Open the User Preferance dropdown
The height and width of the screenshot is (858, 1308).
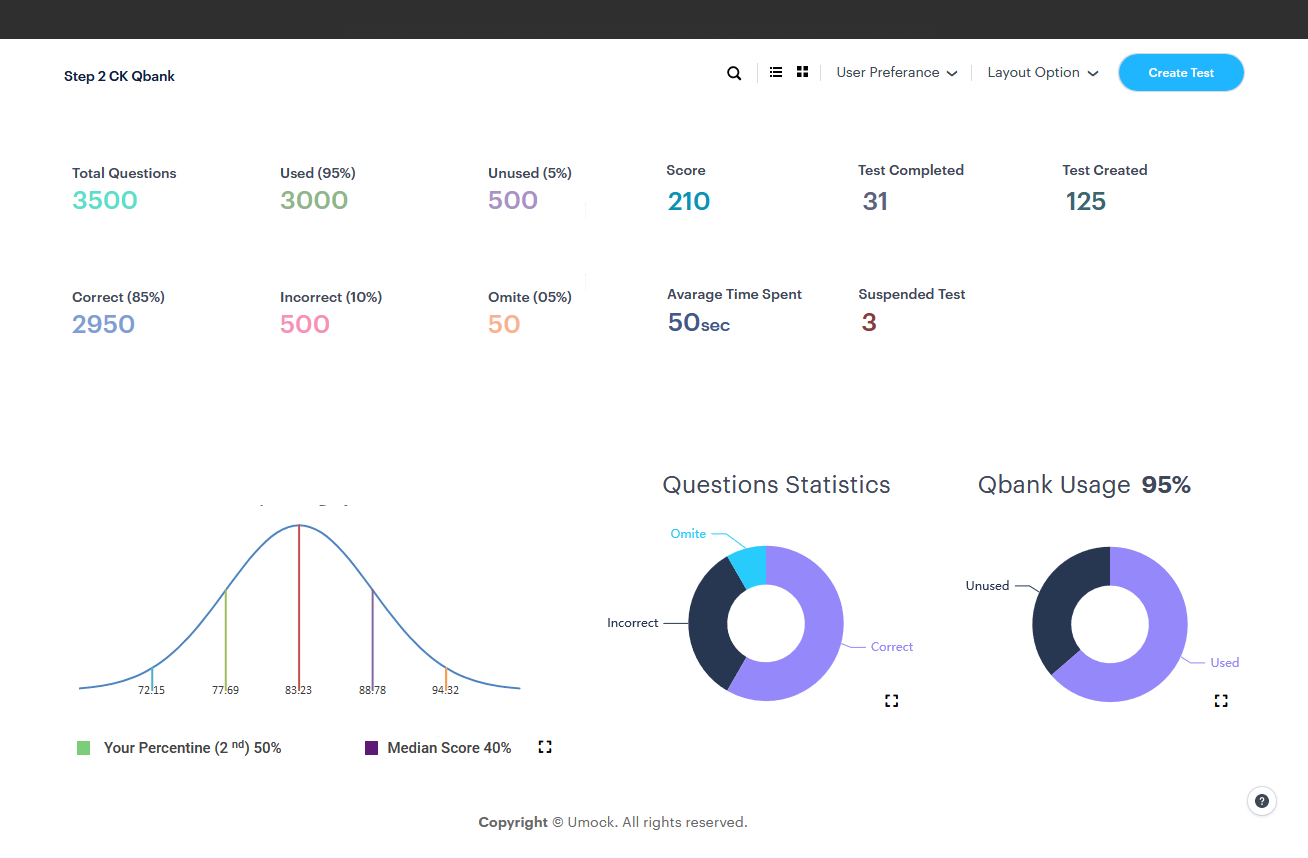tap(897, 73)
